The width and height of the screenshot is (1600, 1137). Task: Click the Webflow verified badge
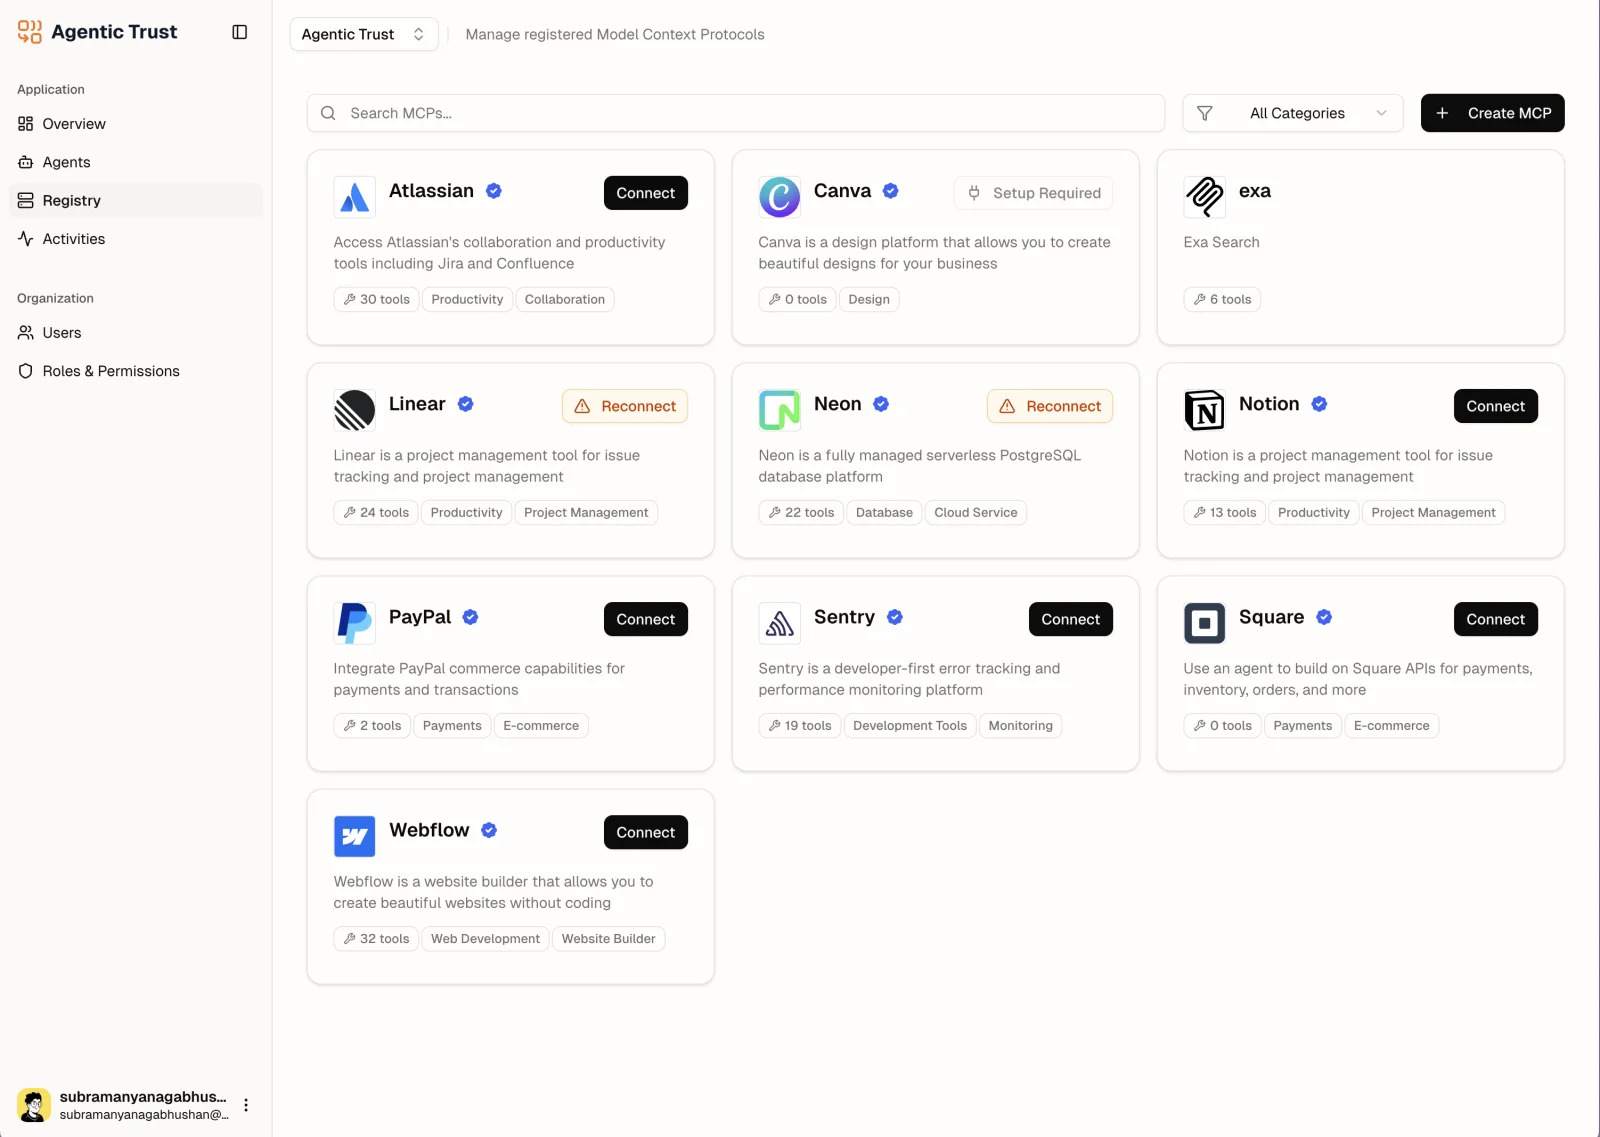point(489,830)
